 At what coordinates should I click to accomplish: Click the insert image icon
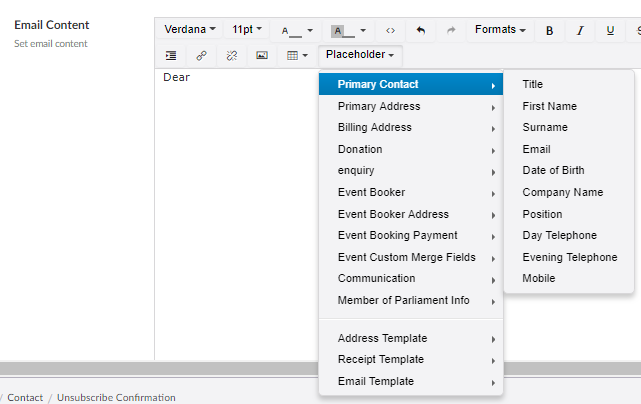tap(262, 55)
